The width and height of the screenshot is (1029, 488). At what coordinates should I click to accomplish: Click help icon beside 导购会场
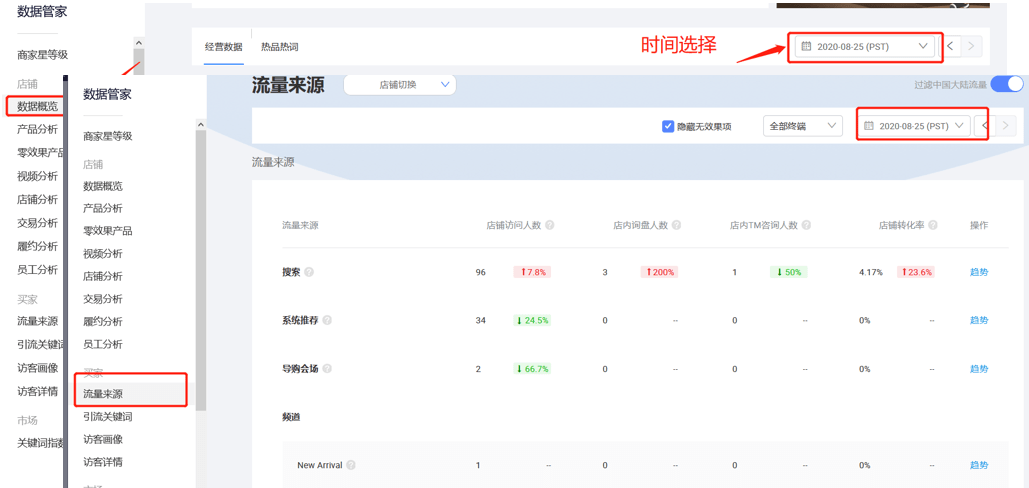pos(327,369)
